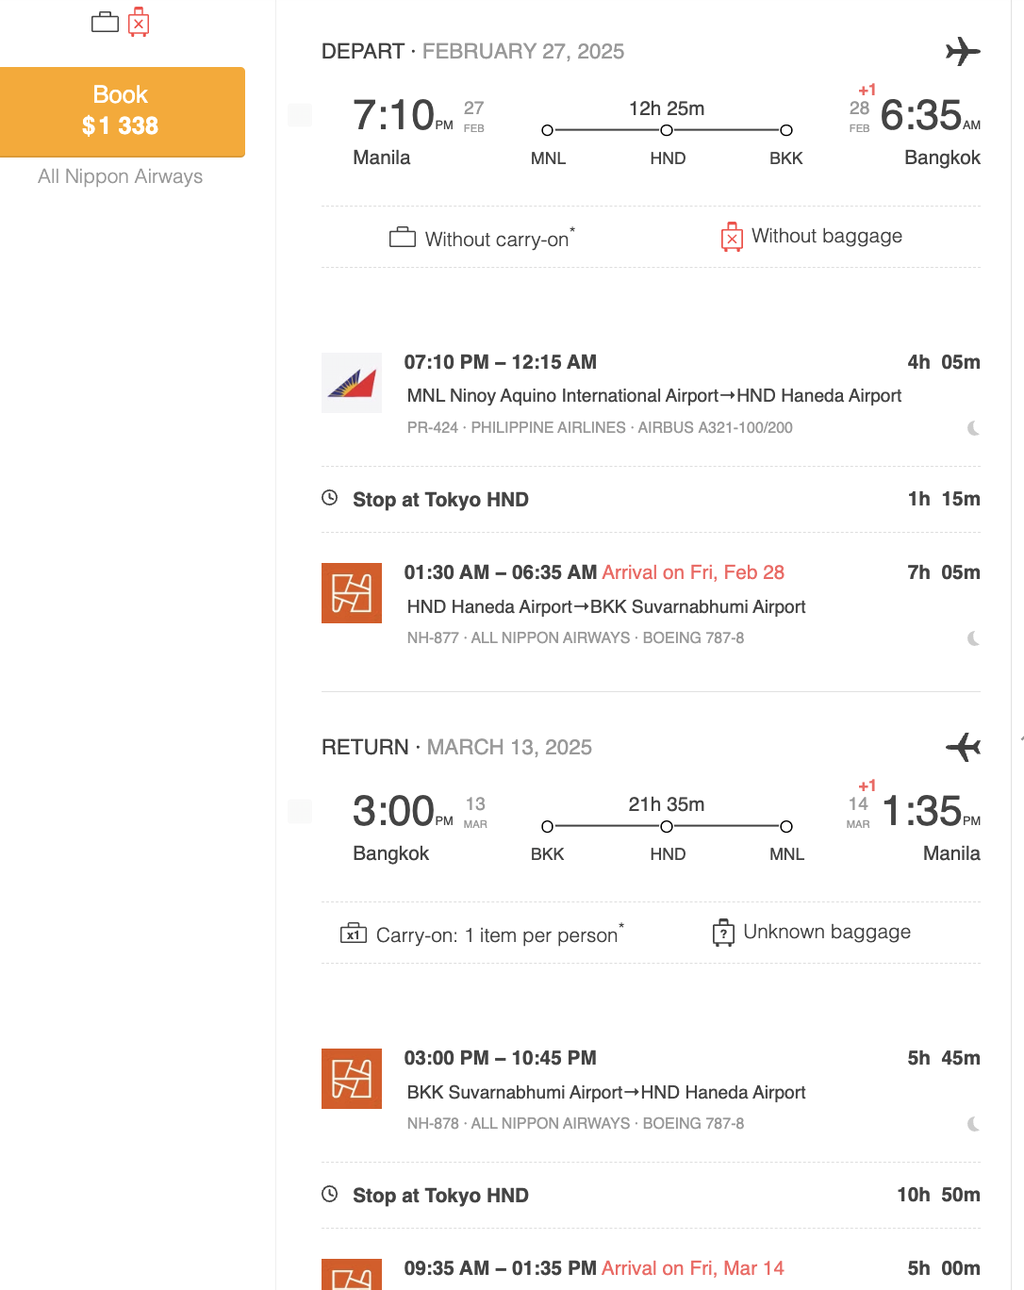Click the clock icon at 10h 50m stopover
Screen dimensions: 1024x1290
click(x=329, y=1194)
